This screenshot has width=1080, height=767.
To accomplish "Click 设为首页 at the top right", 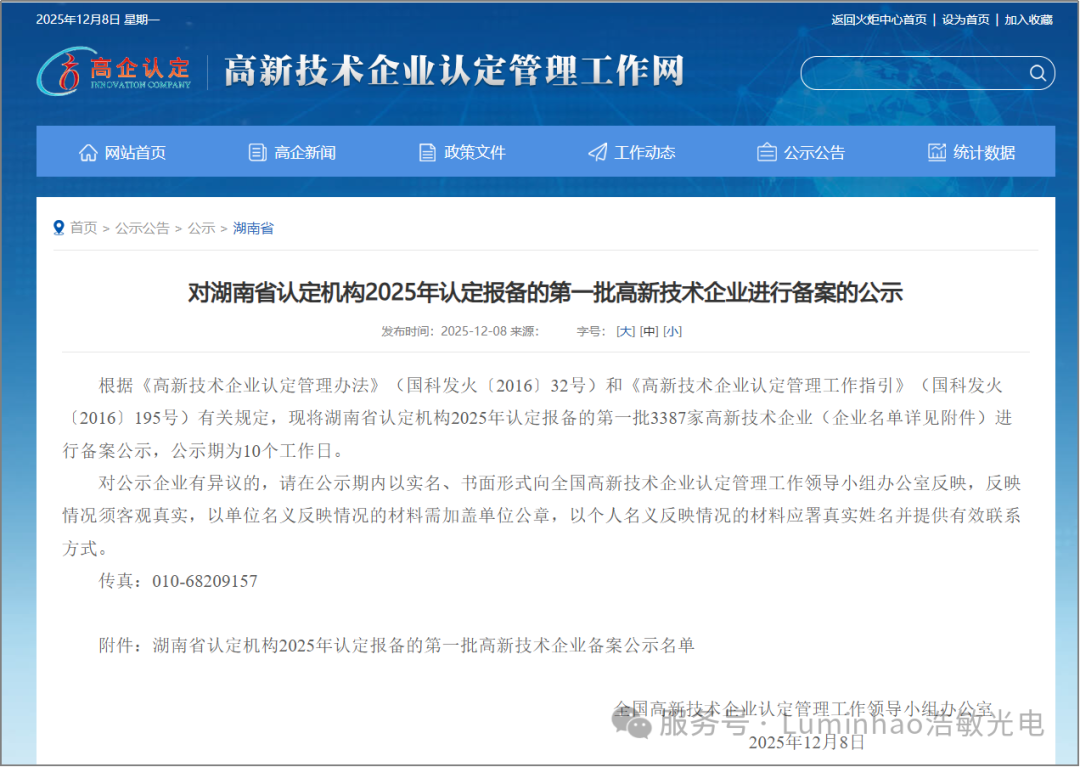I will (965, 19).
